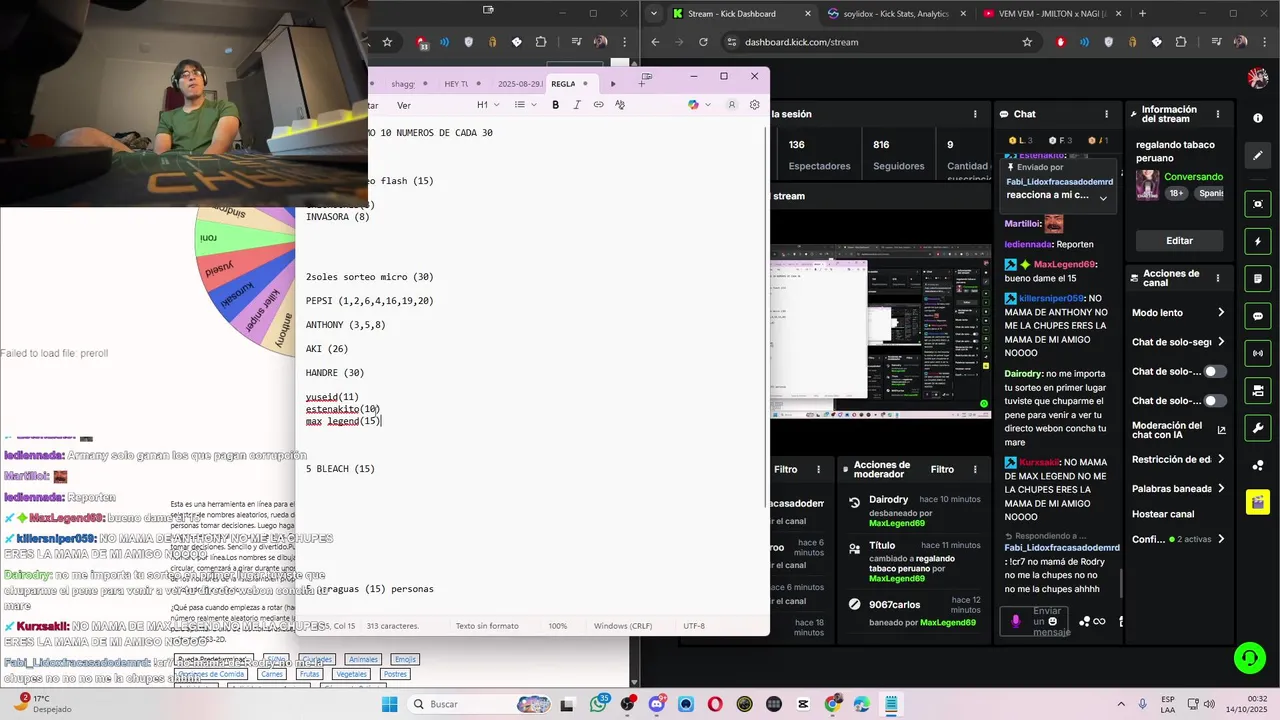Switch to soylidox Kick Stats browser tab
Image resolution: width=1280 pixels, height=720 pixels.
[x=895, y=14]
